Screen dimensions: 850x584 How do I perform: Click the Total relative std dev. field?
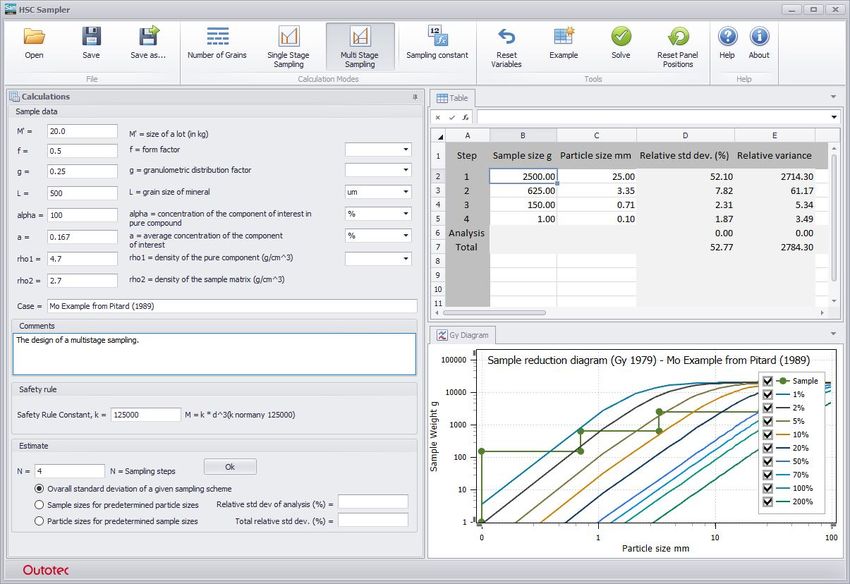coord(373,521)
